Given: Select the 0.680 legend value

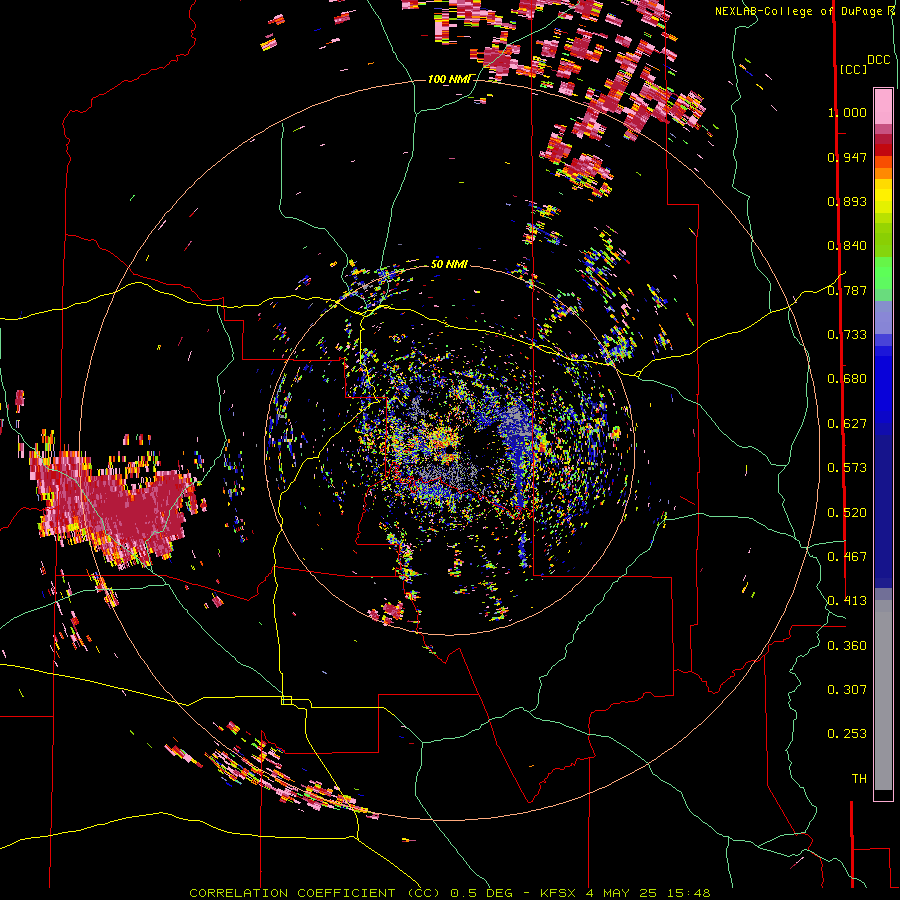Looking at the screenshot, I should click(x=847, y=379).
